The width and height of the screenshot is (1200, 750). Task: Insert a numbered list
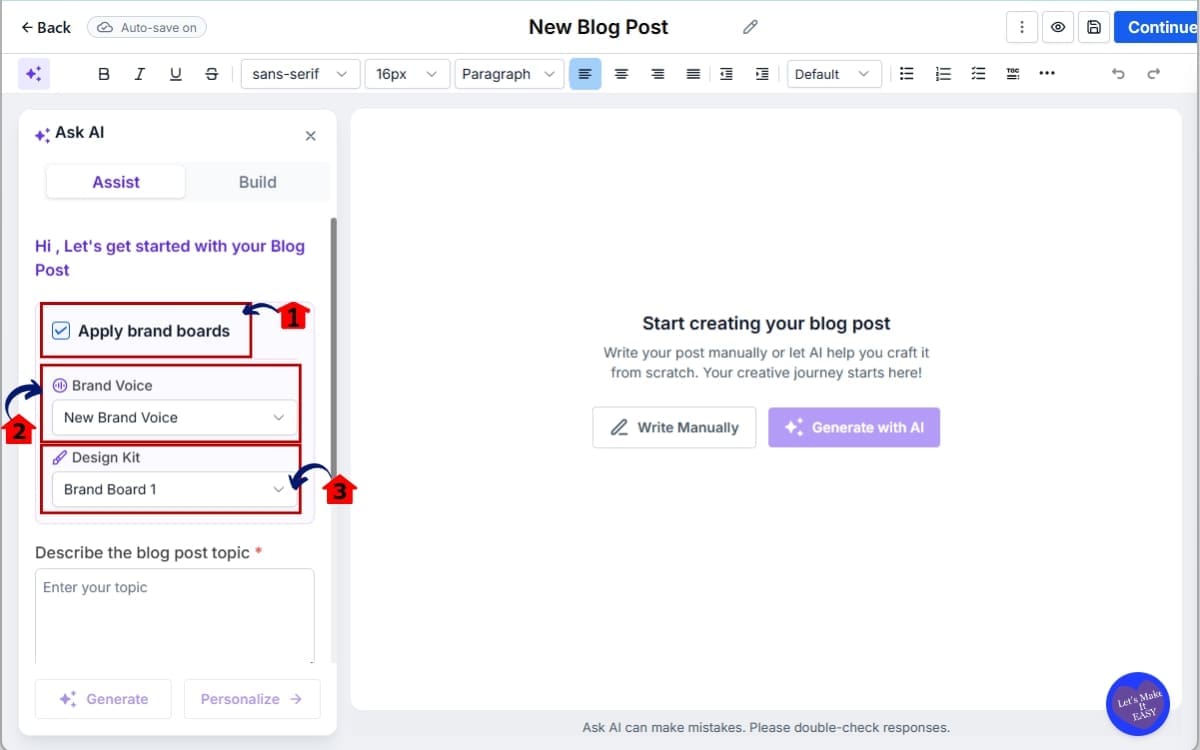click(943, 74)
